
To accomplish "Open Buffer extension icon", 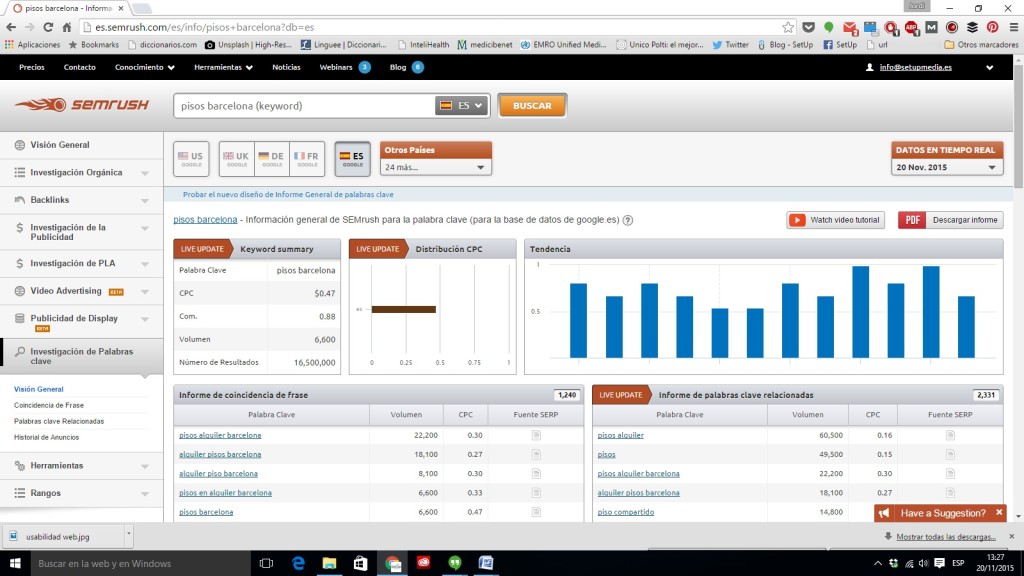I will (972, 27).
